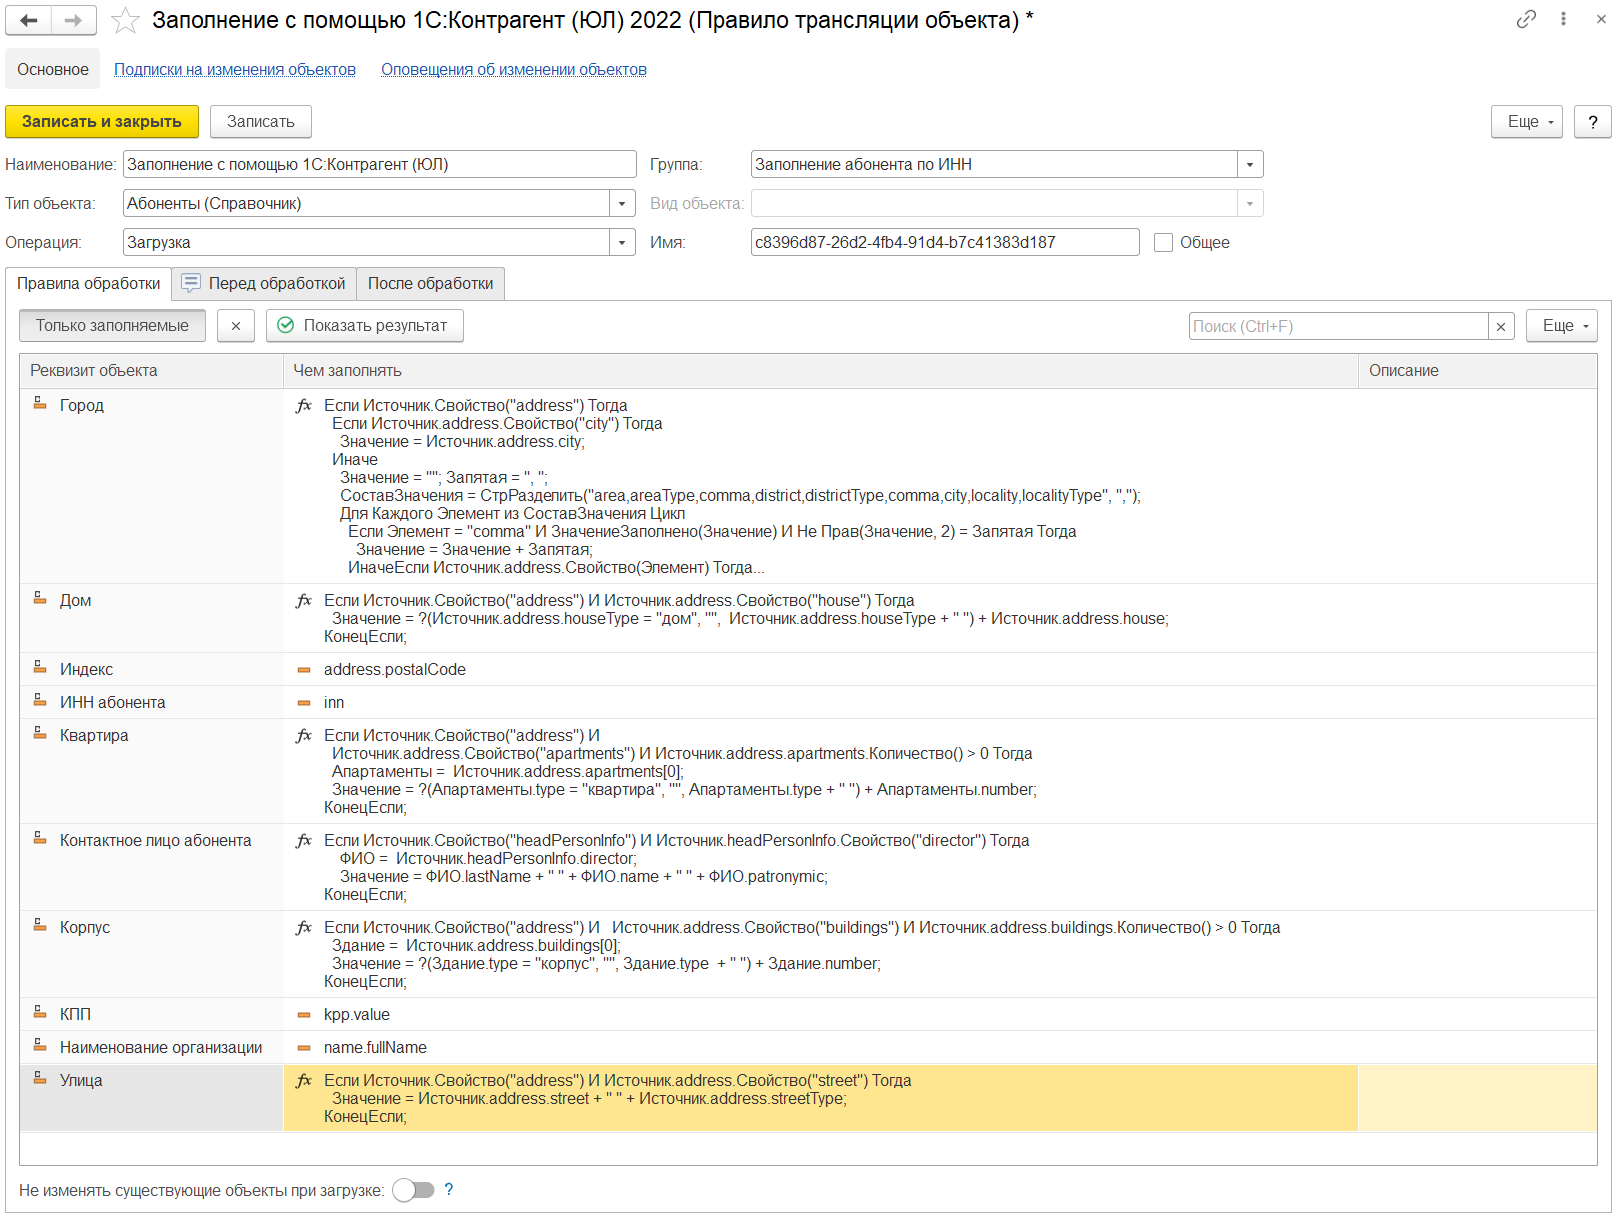
Task: Open the После обработки tab
Action: (430, 284)
